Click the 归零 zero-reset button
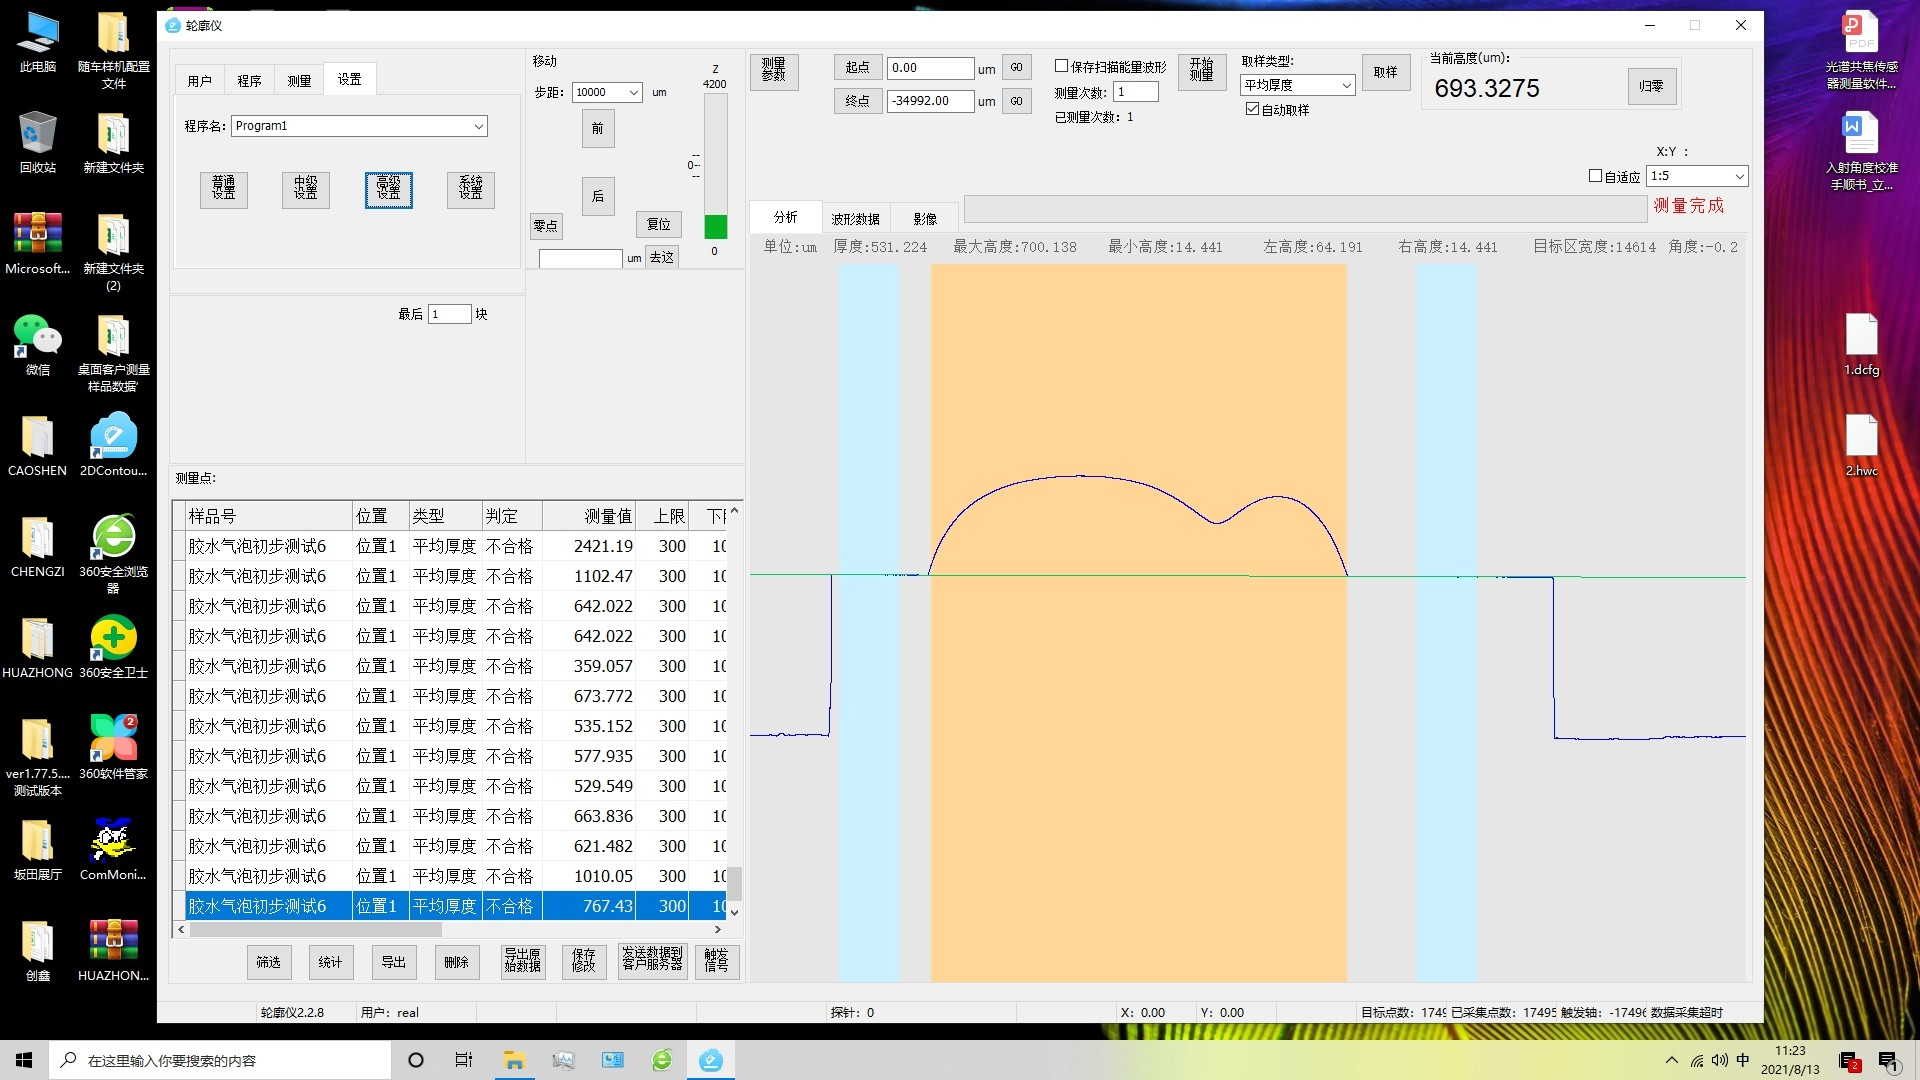Viewport: 1920px width, 1080px height. point(1651,87)
